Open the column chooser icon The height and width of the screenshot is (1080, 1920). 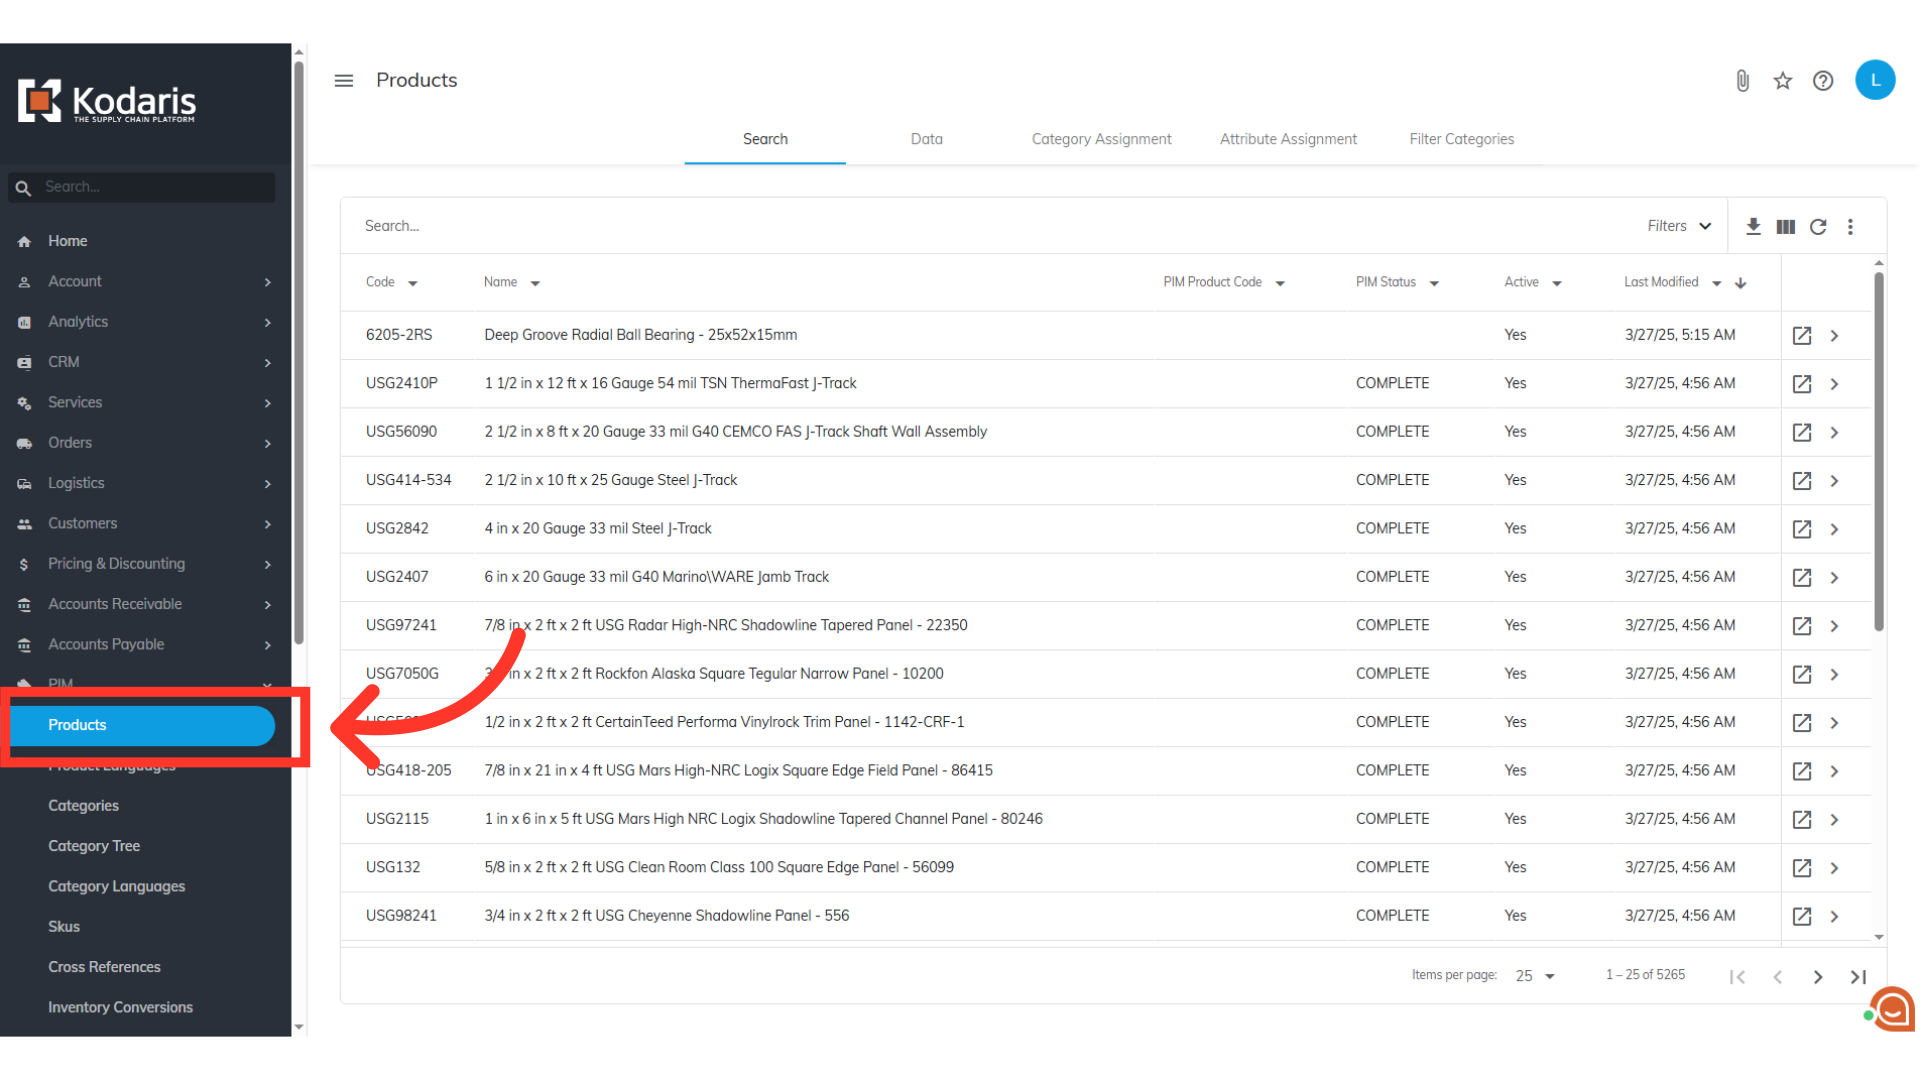pyautogui.click(x=1785, y=227)
